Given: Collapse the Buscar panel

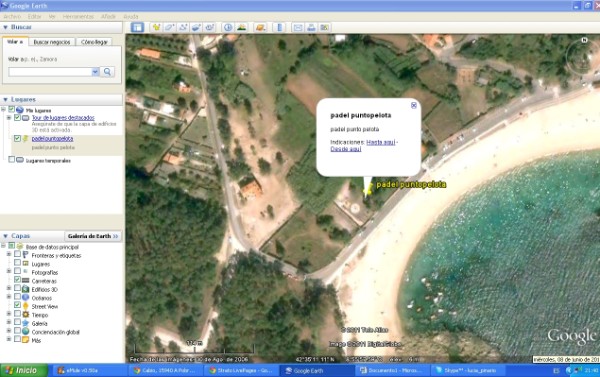Looking at the screenshot, I should tap(5, 27).
